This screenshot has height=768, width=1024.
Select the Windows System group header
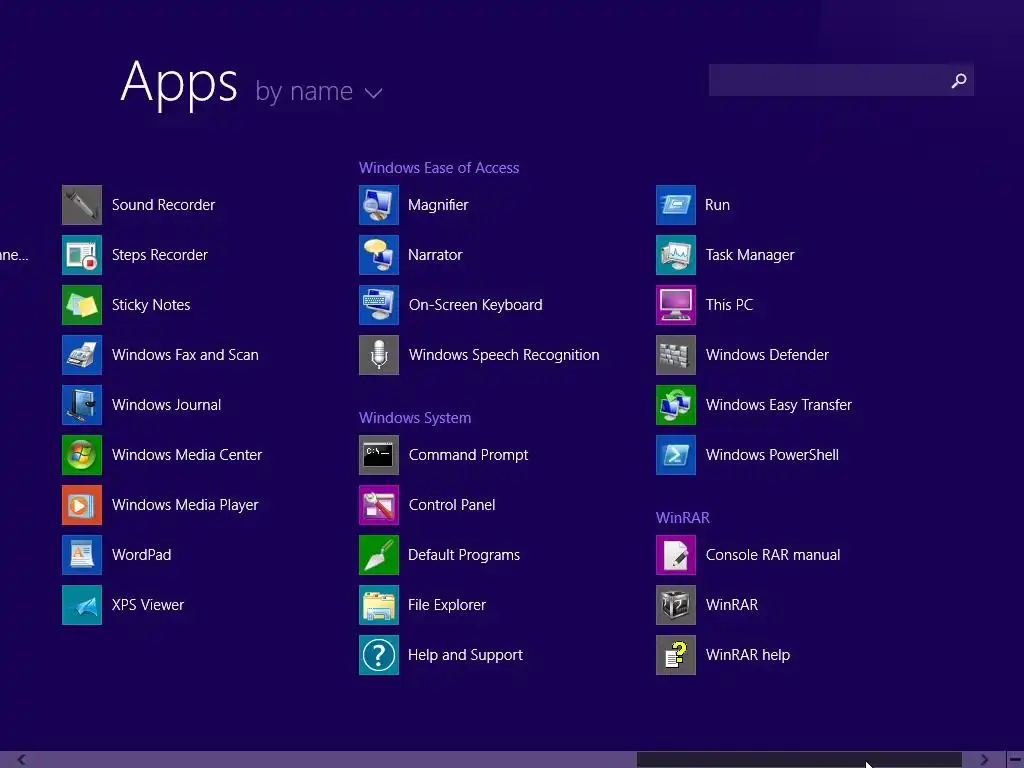click(x=415, y=418)
